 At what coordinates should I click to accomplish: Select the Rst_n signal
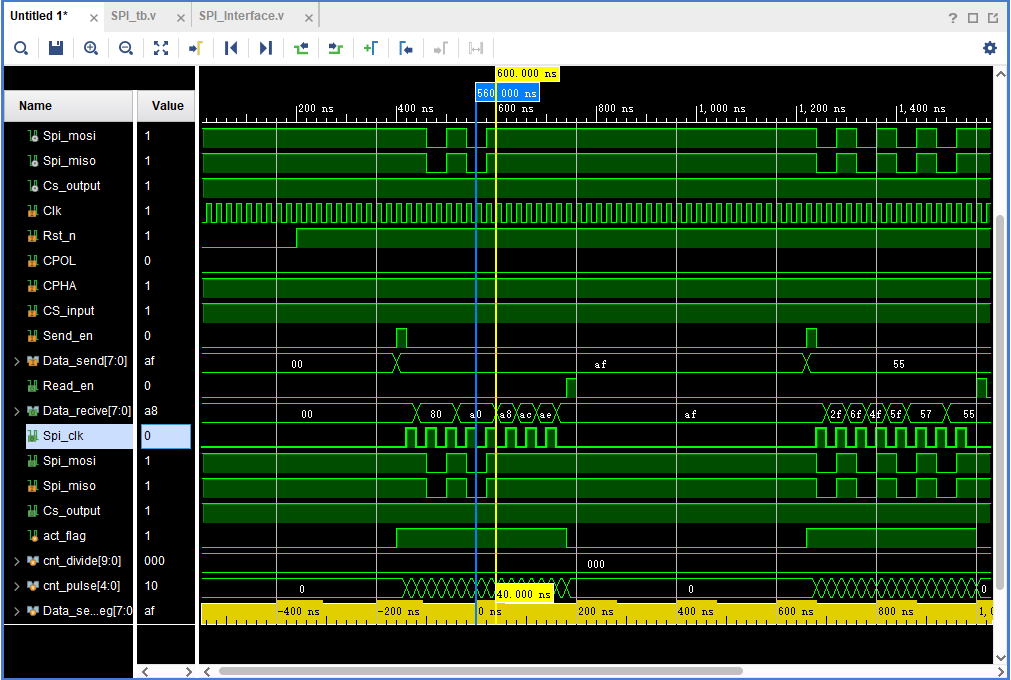59,236
